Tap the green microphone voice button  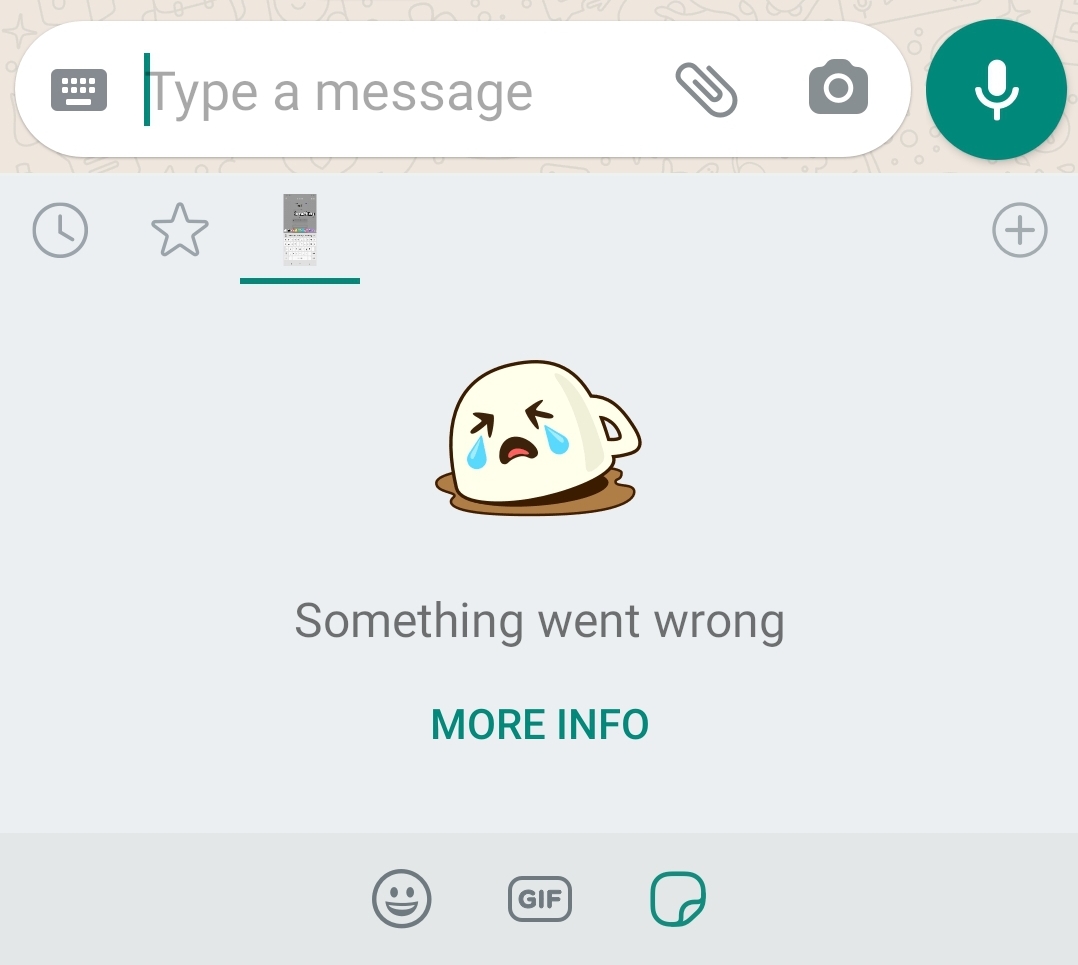996,89
